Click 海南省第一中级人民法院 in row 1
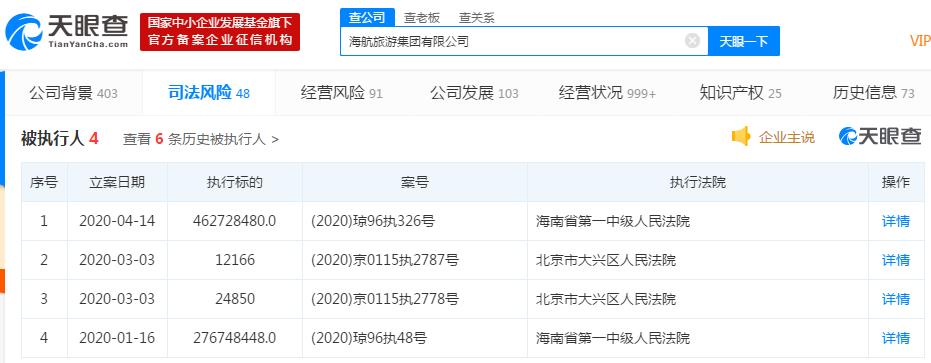 click(x=613, y=221)
